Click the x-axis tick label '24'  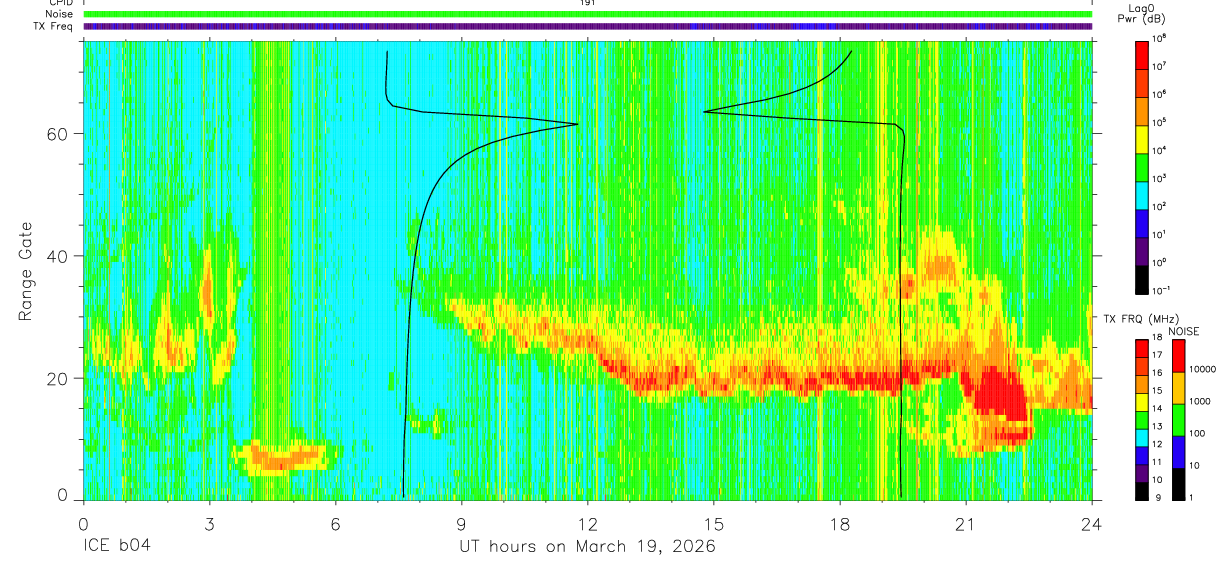point(1092,524)
